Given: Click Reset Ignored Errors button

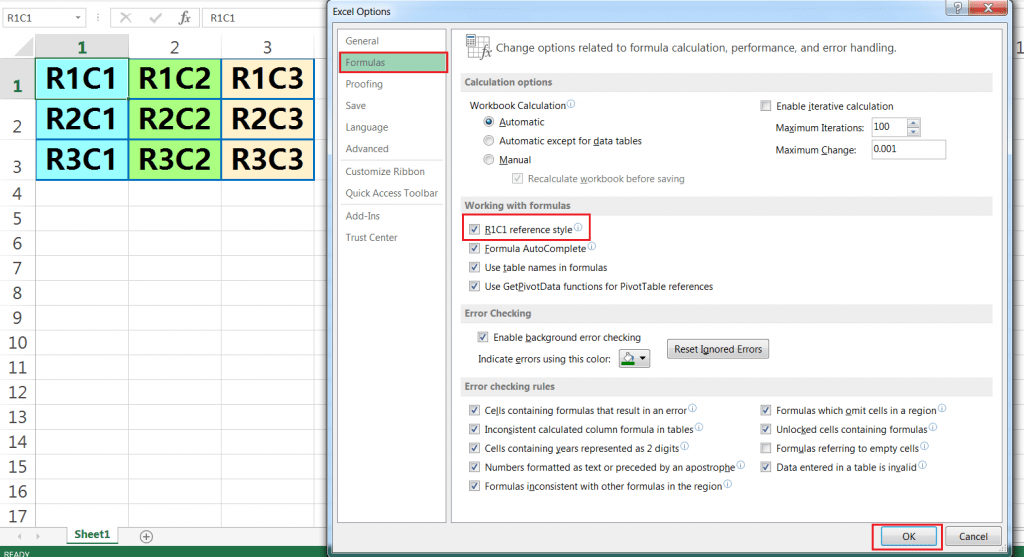Looking at the screenshot, I should 718,349.
